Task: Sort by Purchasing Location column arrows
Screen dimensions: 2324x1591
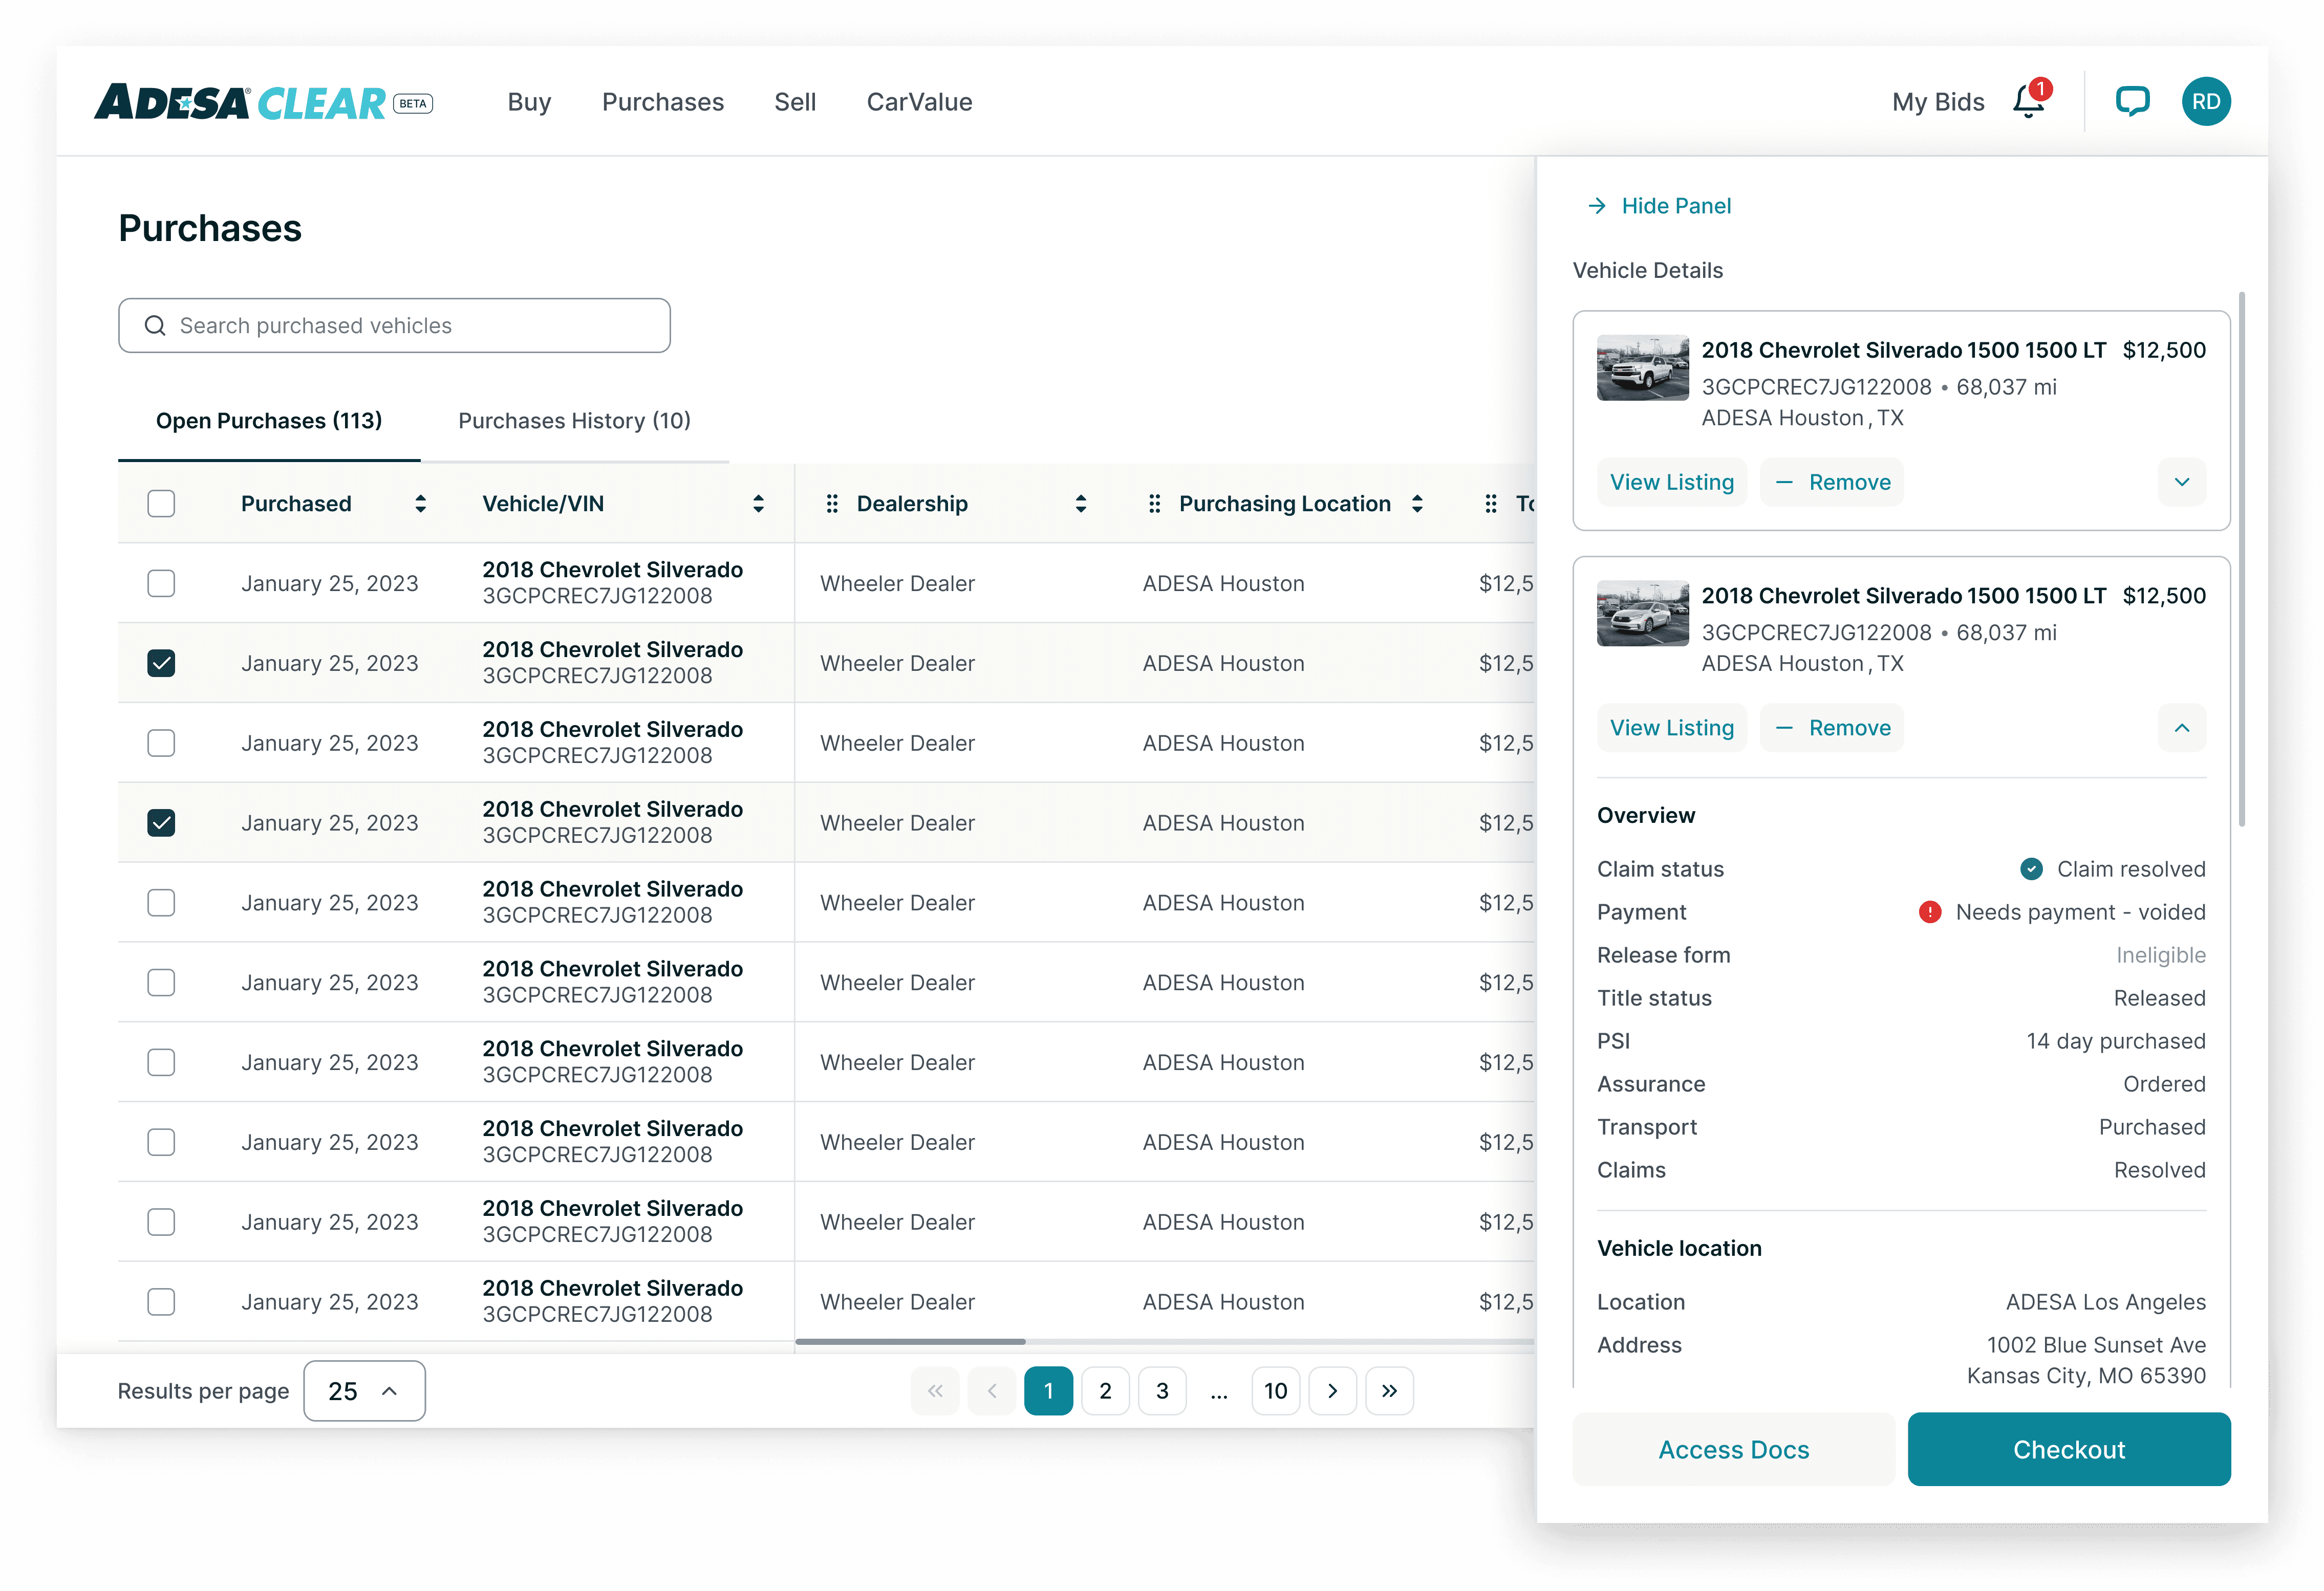Action: point(1417,504)
